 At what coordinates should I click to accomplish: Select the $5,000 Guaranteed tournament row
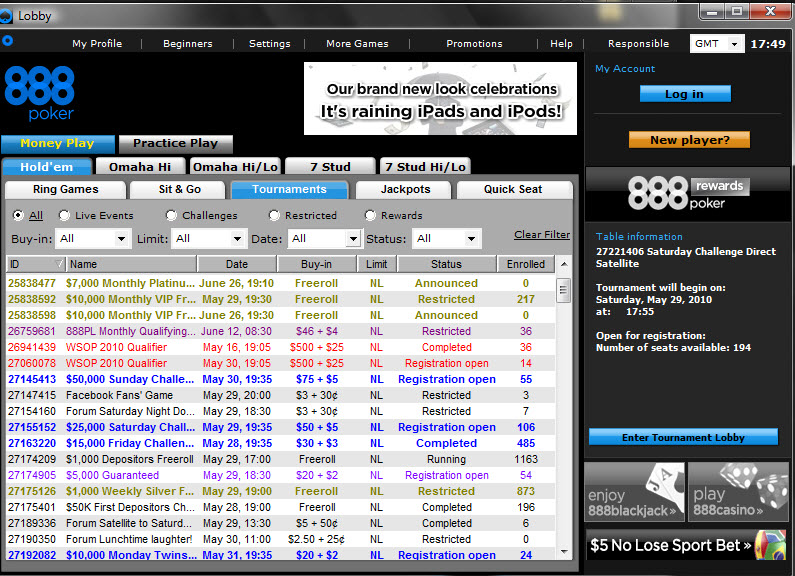[280, 476]
